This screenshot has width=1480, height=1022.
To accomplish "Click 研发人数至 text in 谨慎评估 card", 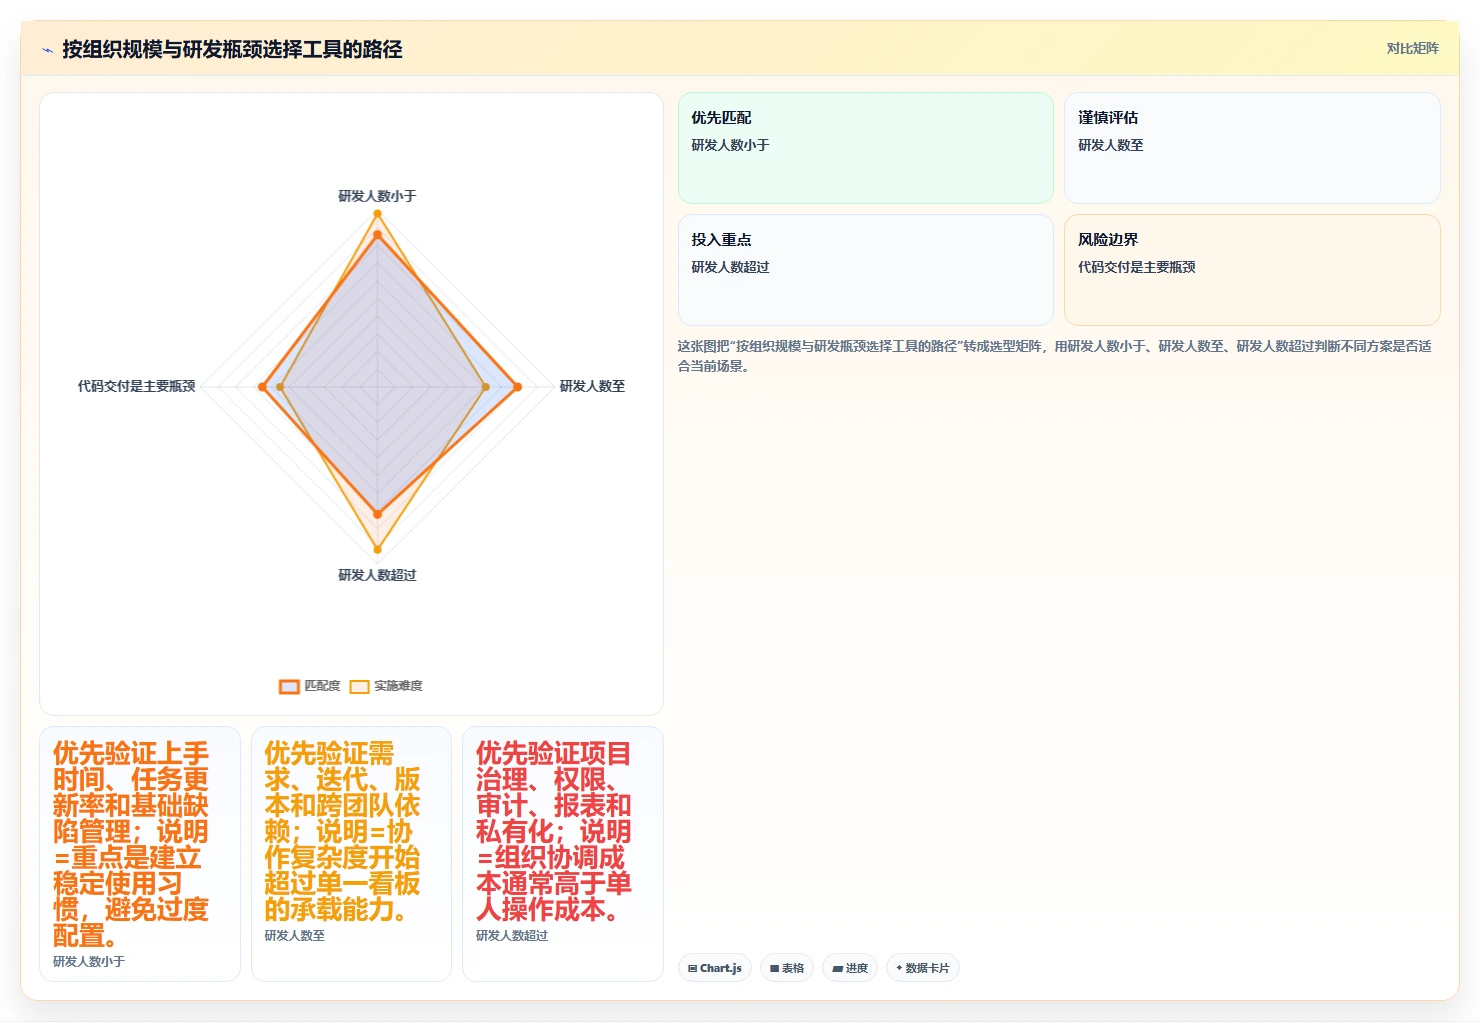I will 1110,145.
